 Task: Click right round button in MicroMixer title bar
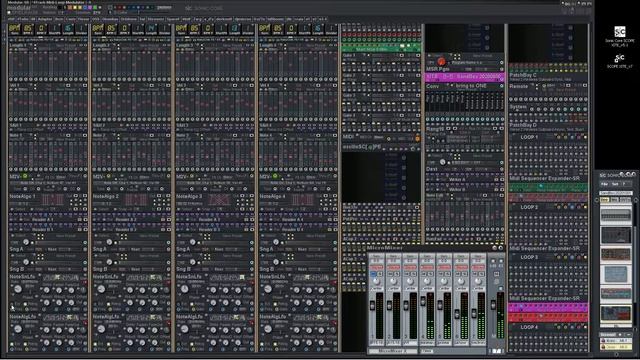501,248
